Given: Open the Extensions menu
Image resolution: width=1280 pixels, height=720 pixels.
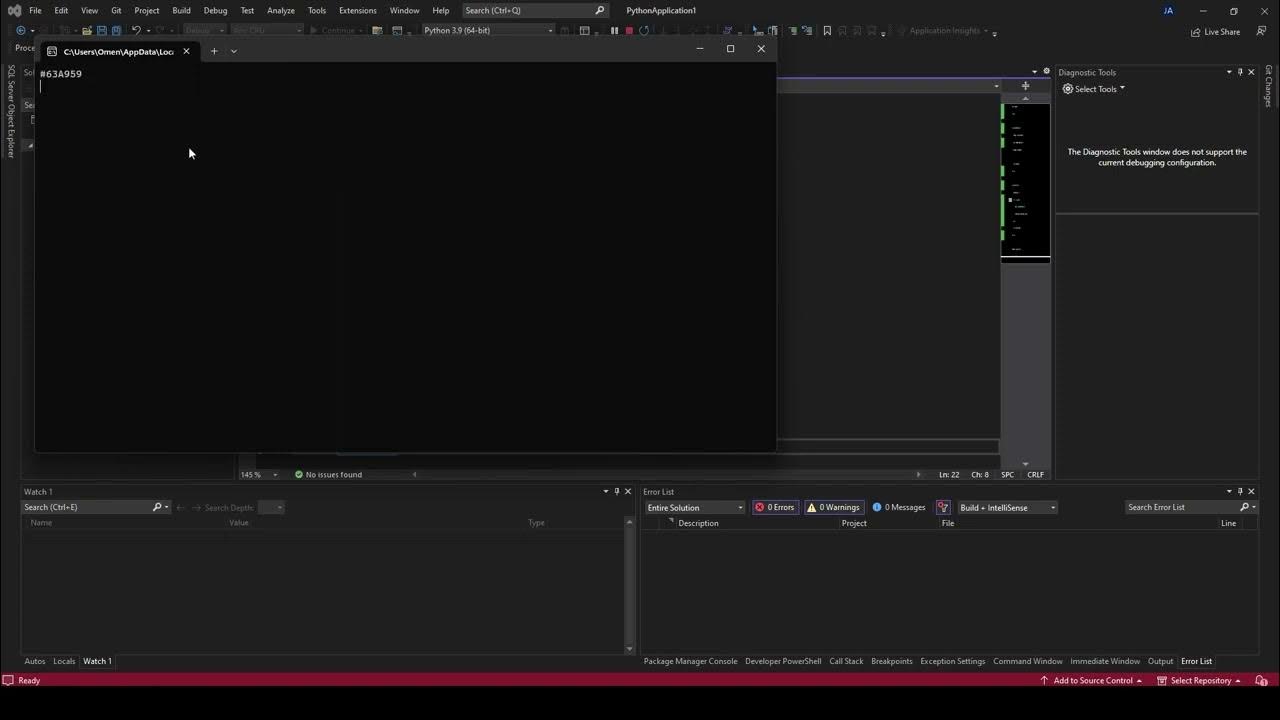Looking at the screenshot, I should [x=358, y=10].
